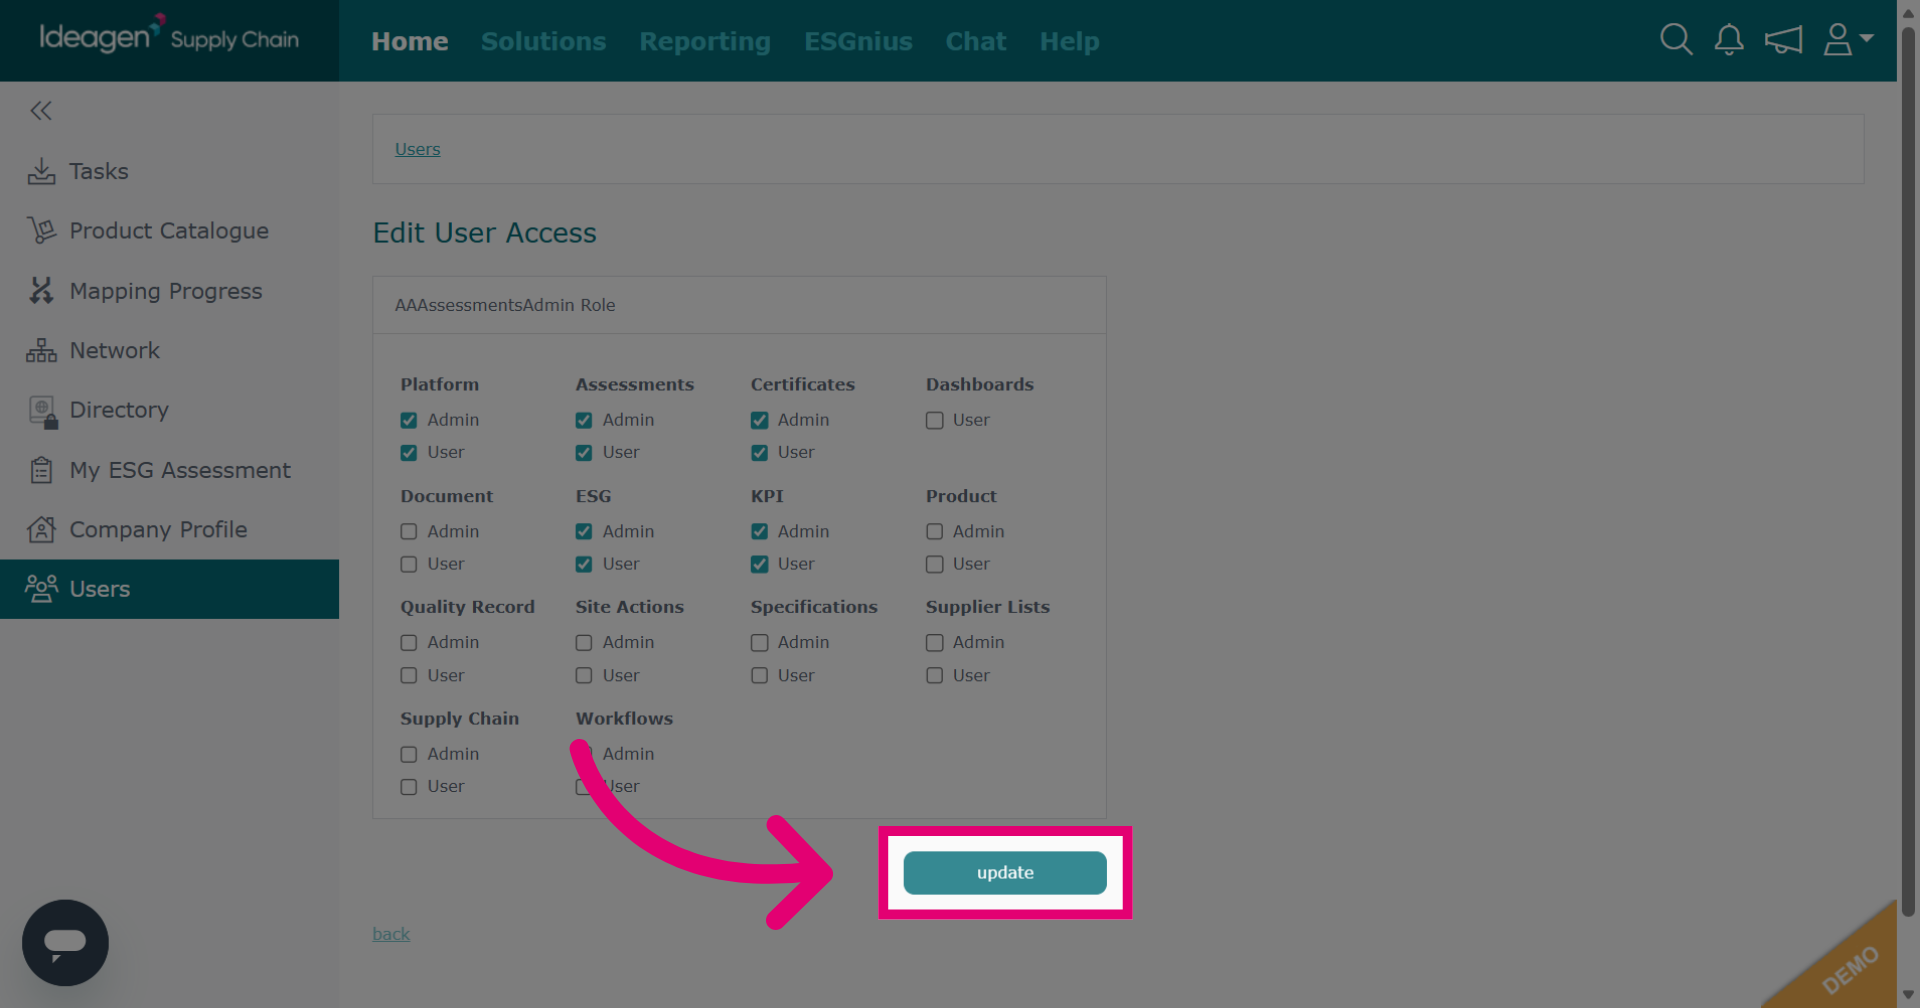Click the page vertical scrollbar
Image resolution: width=1920 pixels, height=1008 pixels.
tap(1908, 470)
